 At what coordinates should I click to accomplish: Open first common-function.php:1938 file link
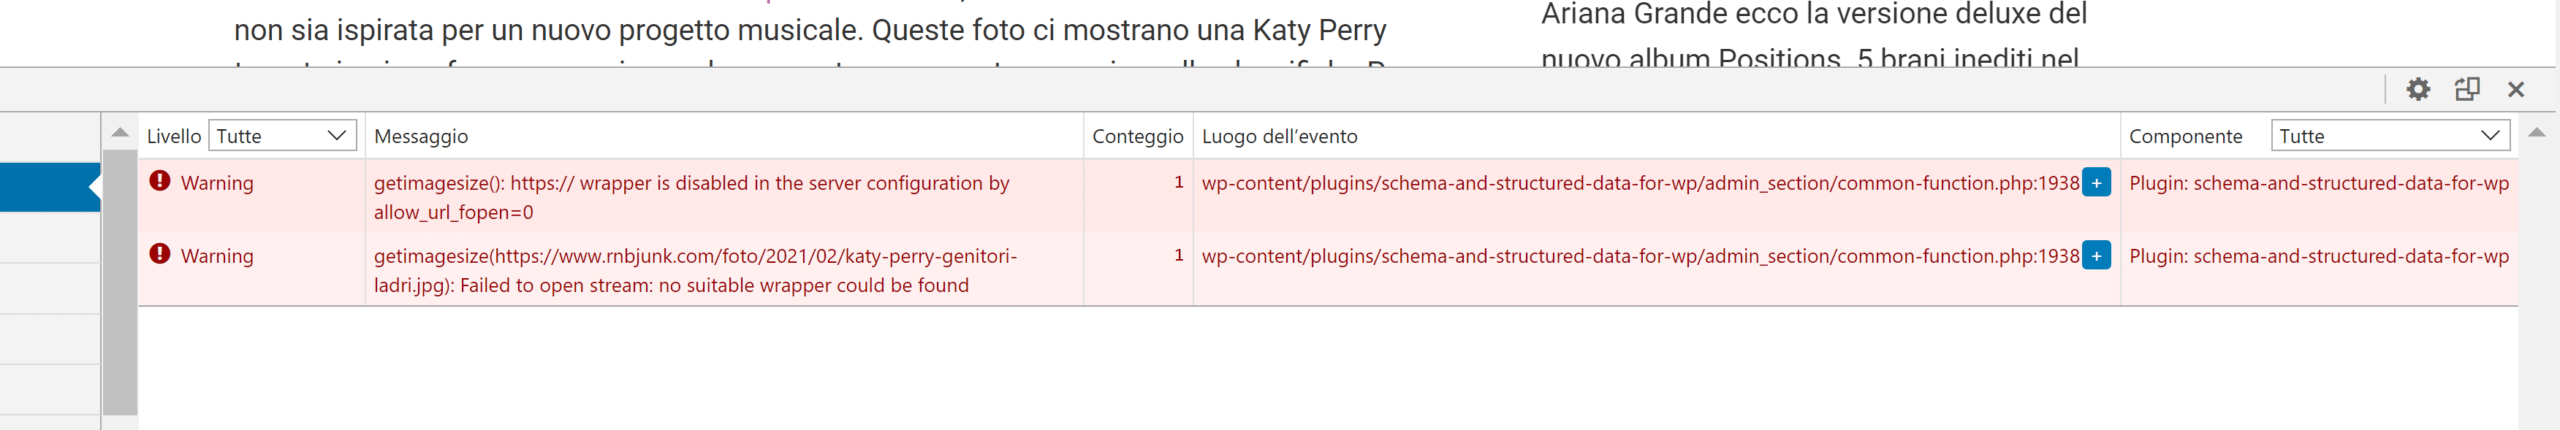(1640, 183)
